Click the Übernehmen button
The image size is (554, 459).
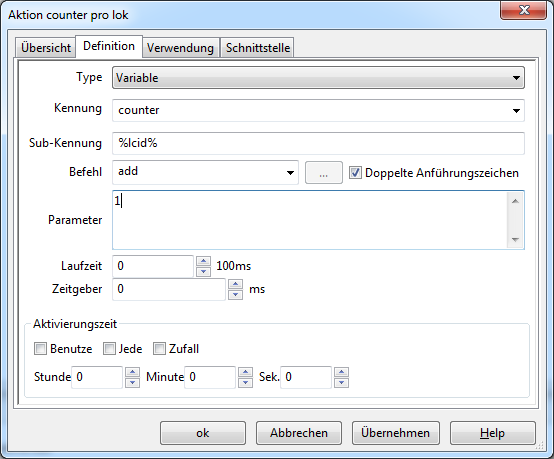point(396,433)
